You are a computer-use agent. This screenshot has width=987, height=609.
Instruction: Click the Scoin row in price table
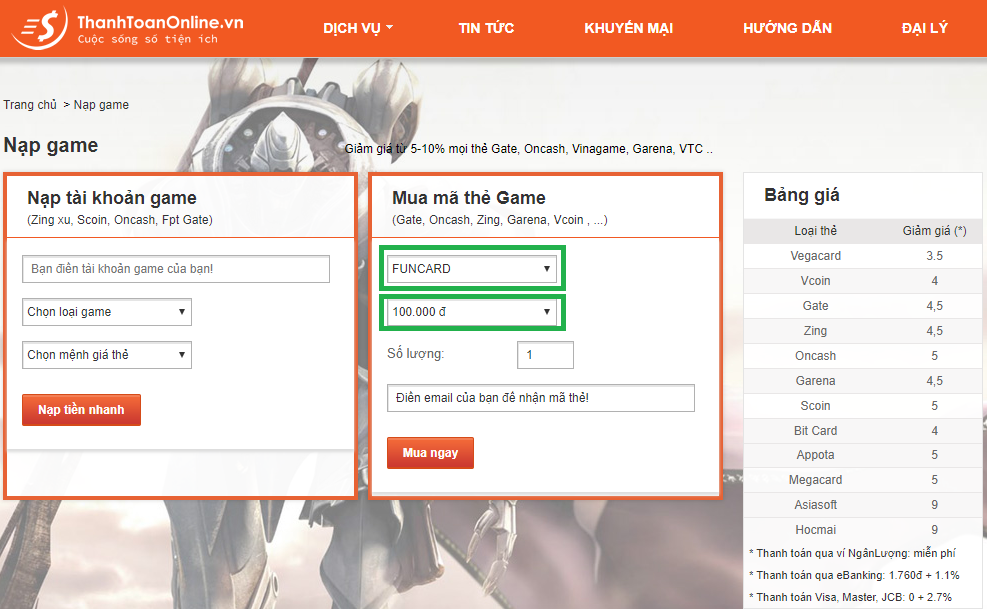coord(862,406)
